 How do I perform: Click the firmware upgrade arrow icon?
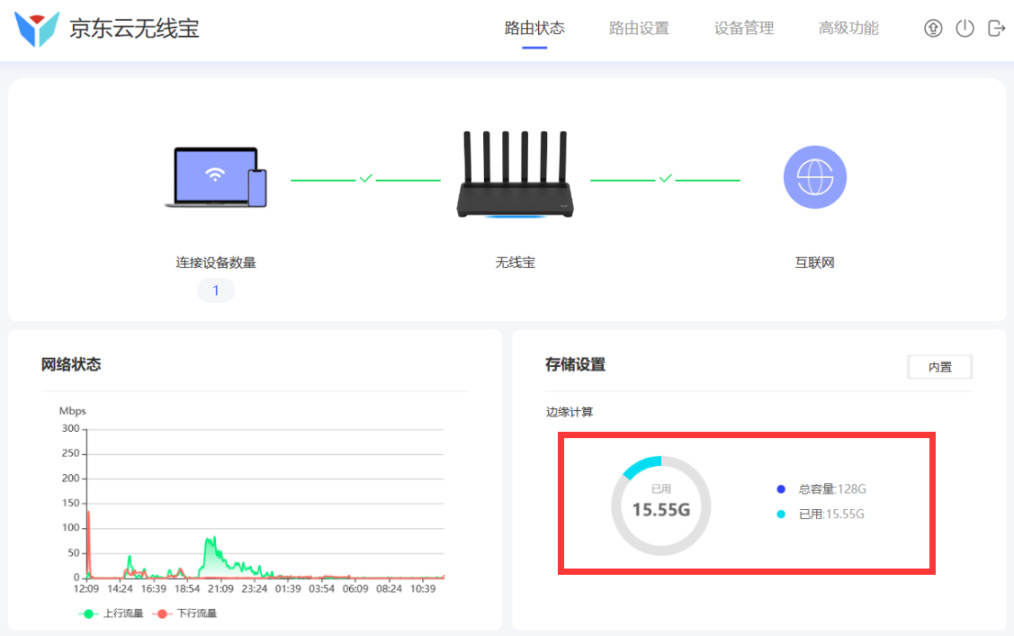point(933,28)
